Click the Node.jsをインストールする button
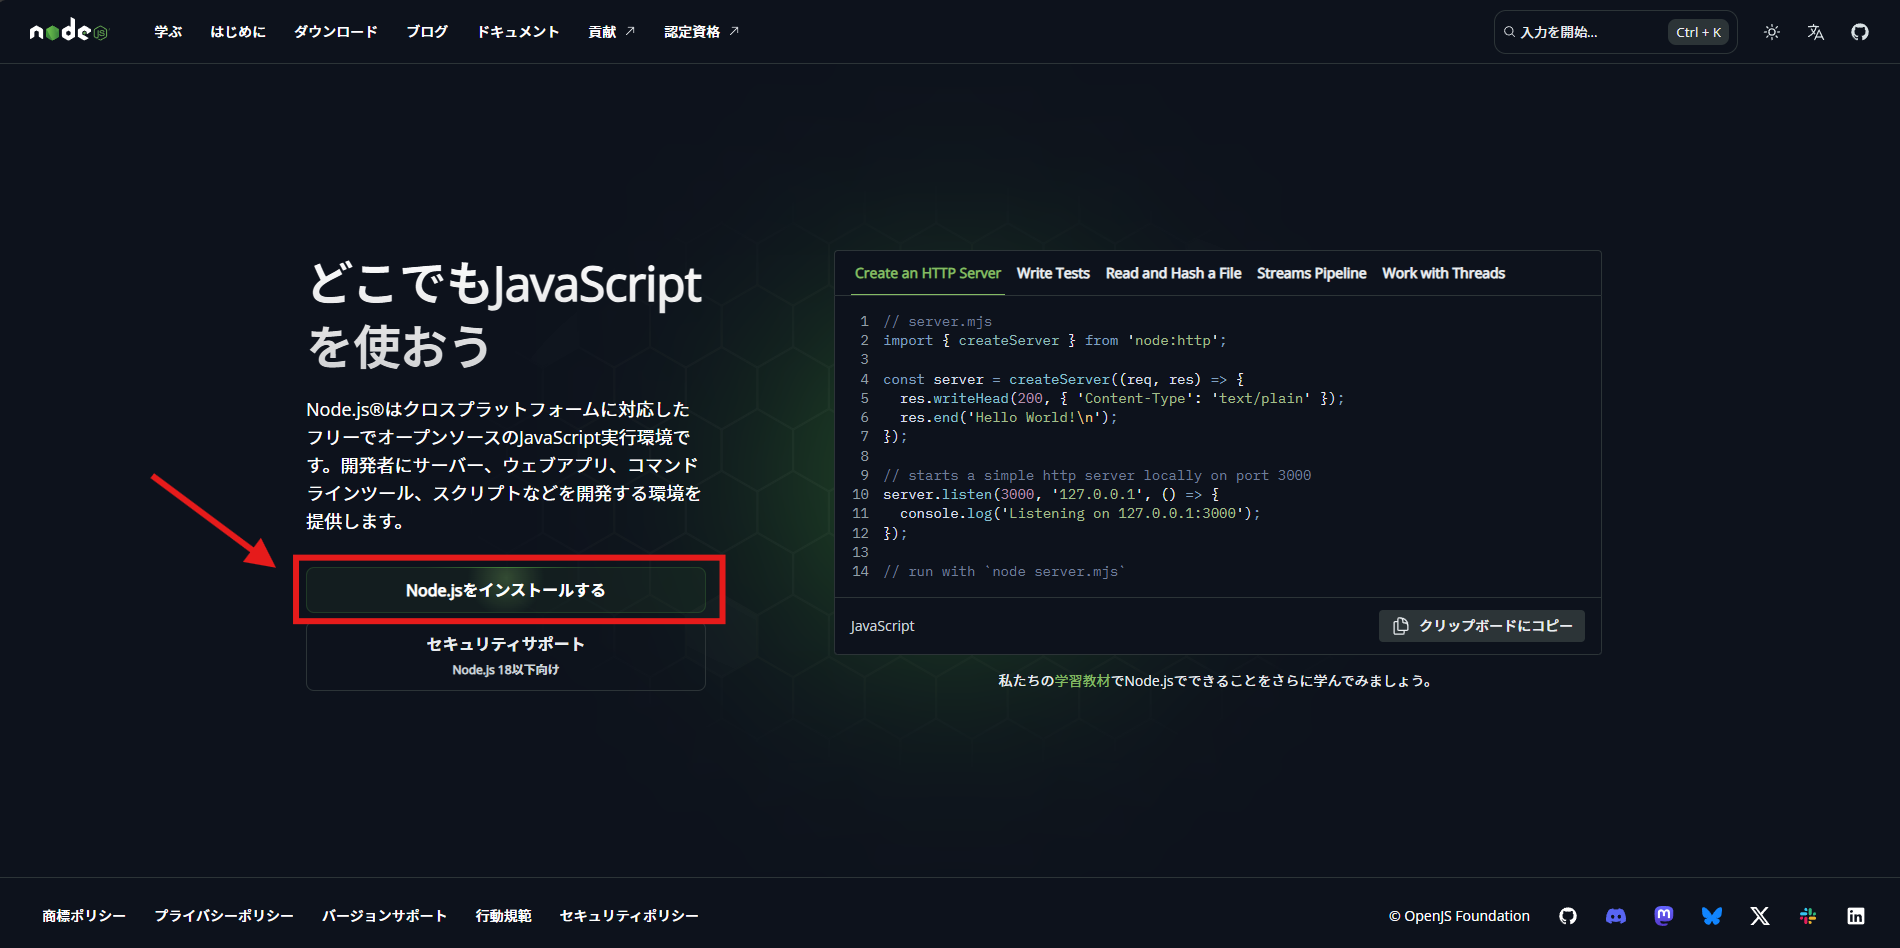The height and width of the screenshot is (948, 1900). click(x=505, y=590)
